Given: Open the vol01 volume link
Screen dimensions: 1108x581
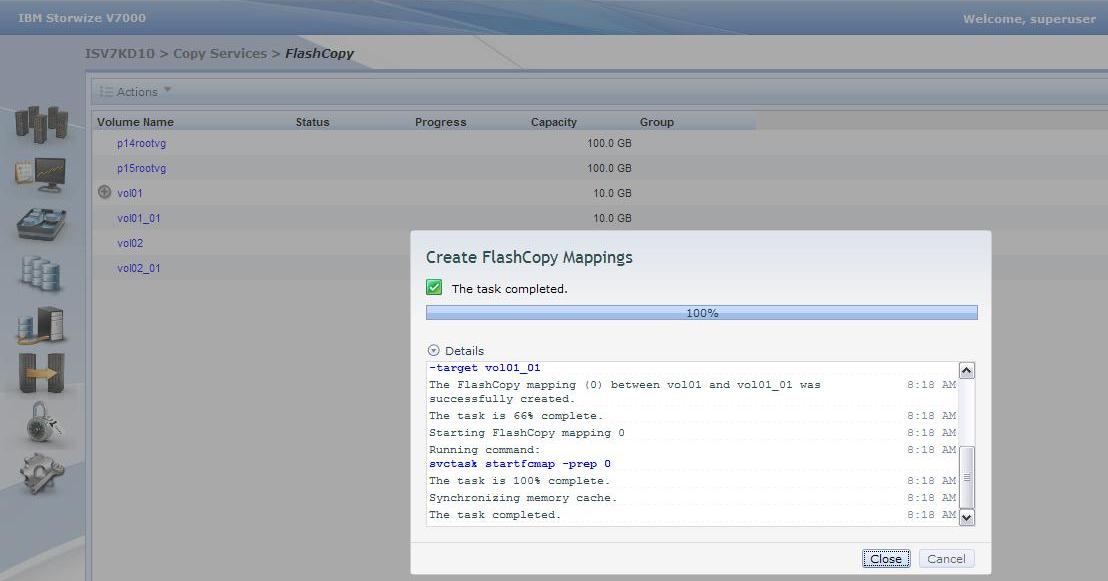Looking at the screenshot, I should [130, 193].
